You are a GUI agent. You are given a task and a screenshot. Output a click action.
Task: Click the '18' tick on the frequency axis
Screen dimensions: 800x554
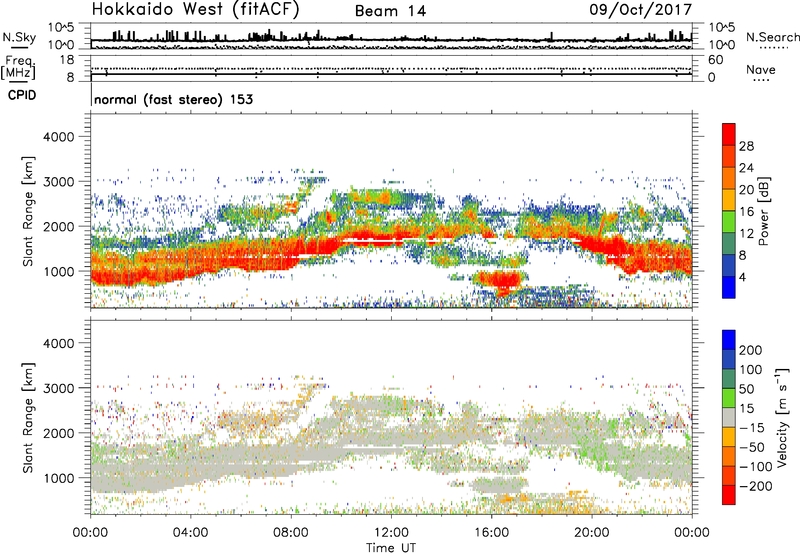[x=67, y=60]
